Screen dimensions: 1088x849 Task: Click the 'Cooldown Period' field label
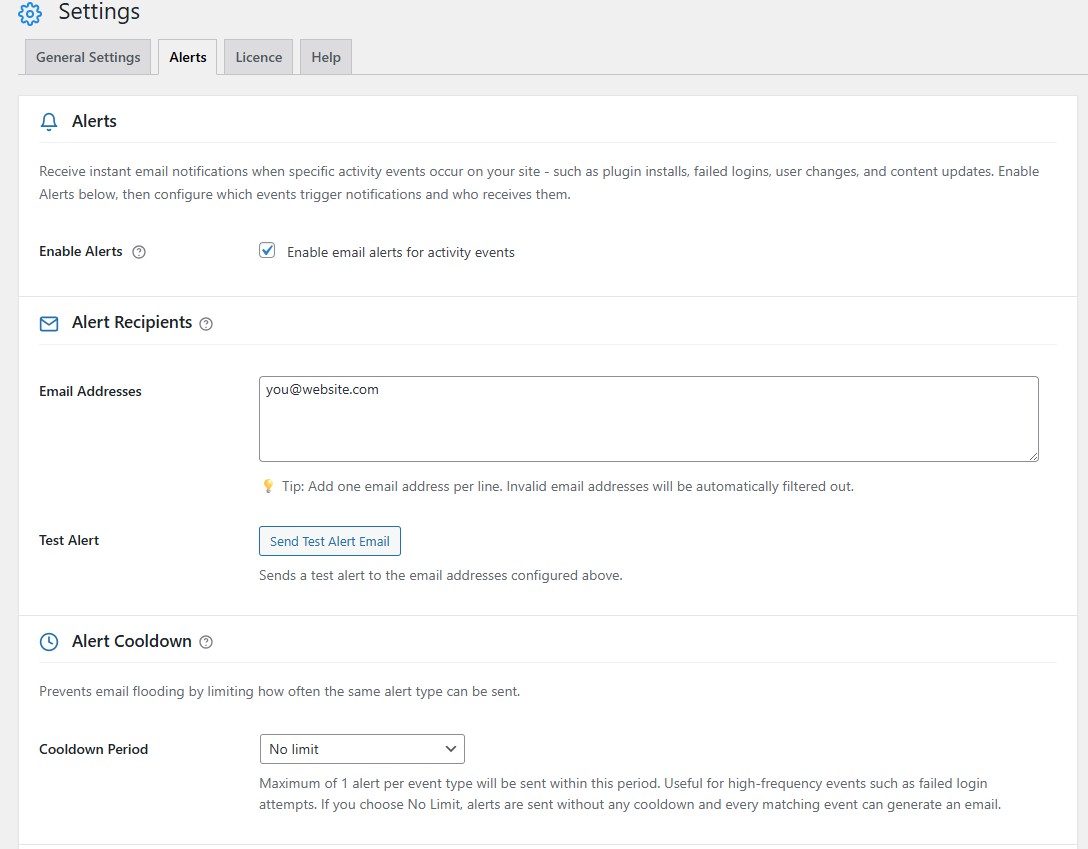(94, 749)
